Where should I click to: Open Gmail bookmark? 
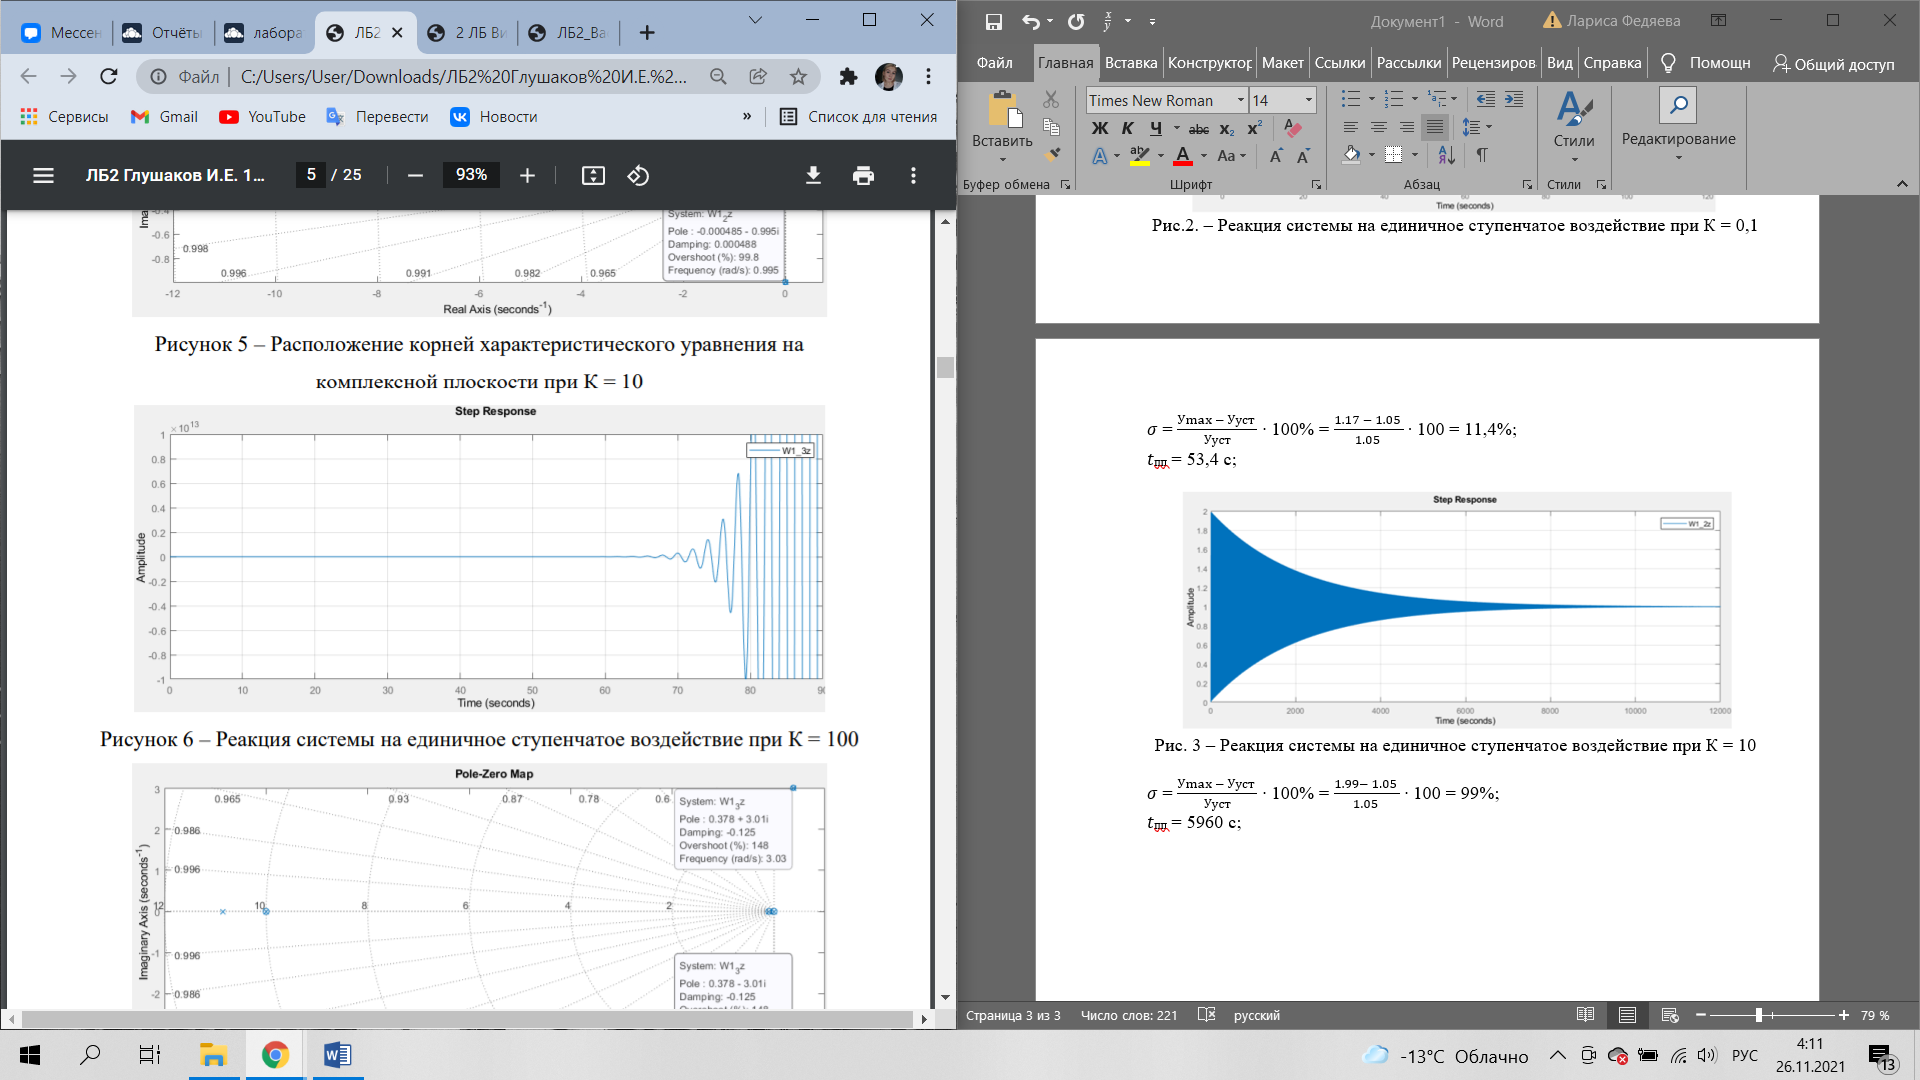164,117
